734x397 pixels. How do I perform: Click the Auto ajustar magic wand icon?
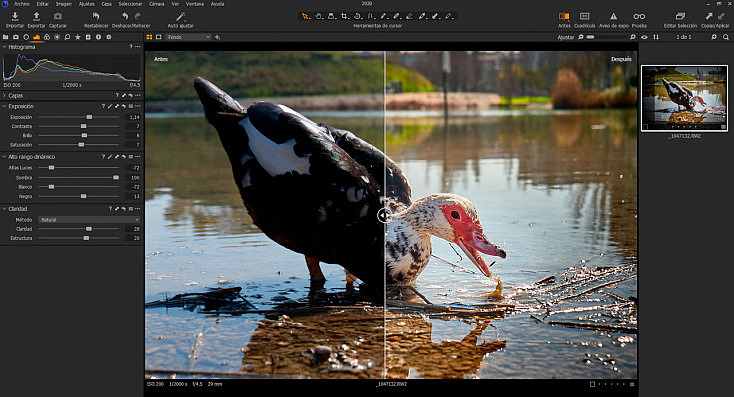pos(180,16)
